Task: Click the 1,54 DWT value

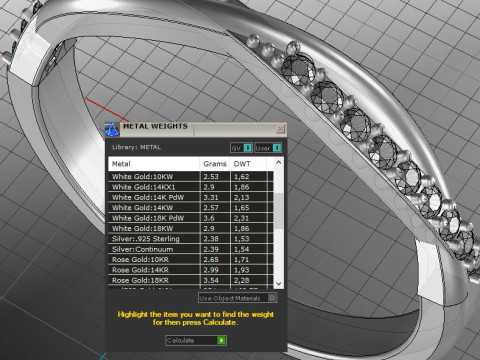Action: [x=241, y=249]
